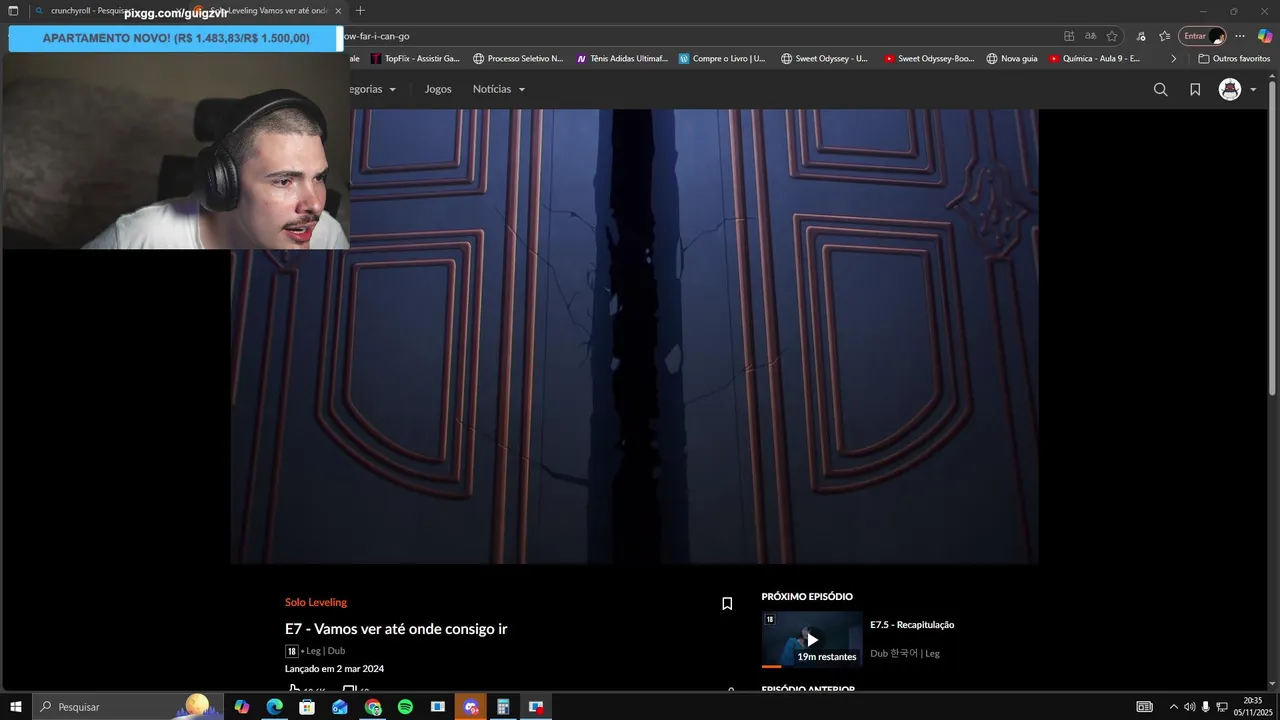Open the purple taskbar app icon
Screen dimensions: 1280x720
pyautogui.click(x=471, y=707)
